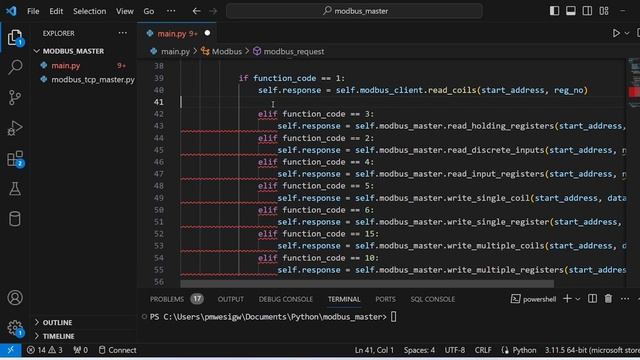
Task: Open Explorer more actions ellipsis
Action: [122, 33]
